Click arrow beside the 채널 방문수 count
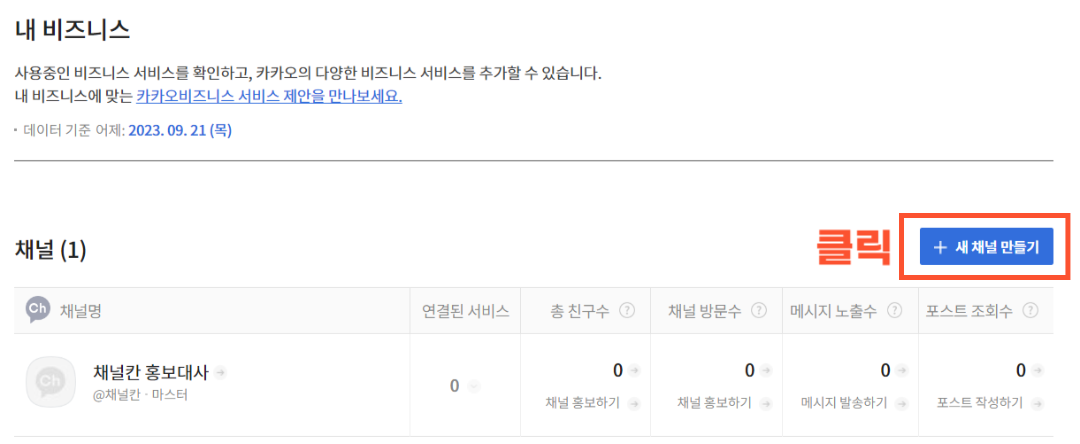 point(766,371)
